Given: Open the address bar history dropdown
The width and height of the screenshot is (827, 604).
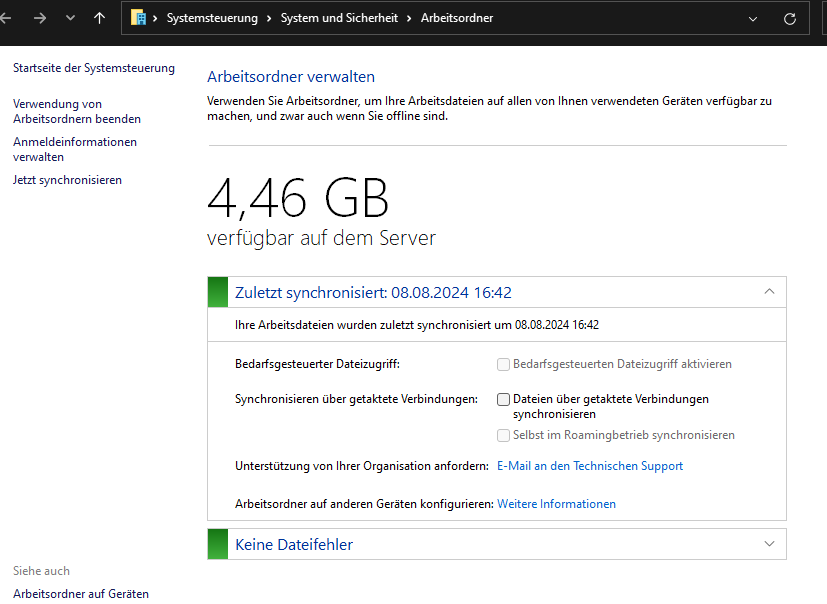Looking at the screenshot, I should [x=753, y=19].
